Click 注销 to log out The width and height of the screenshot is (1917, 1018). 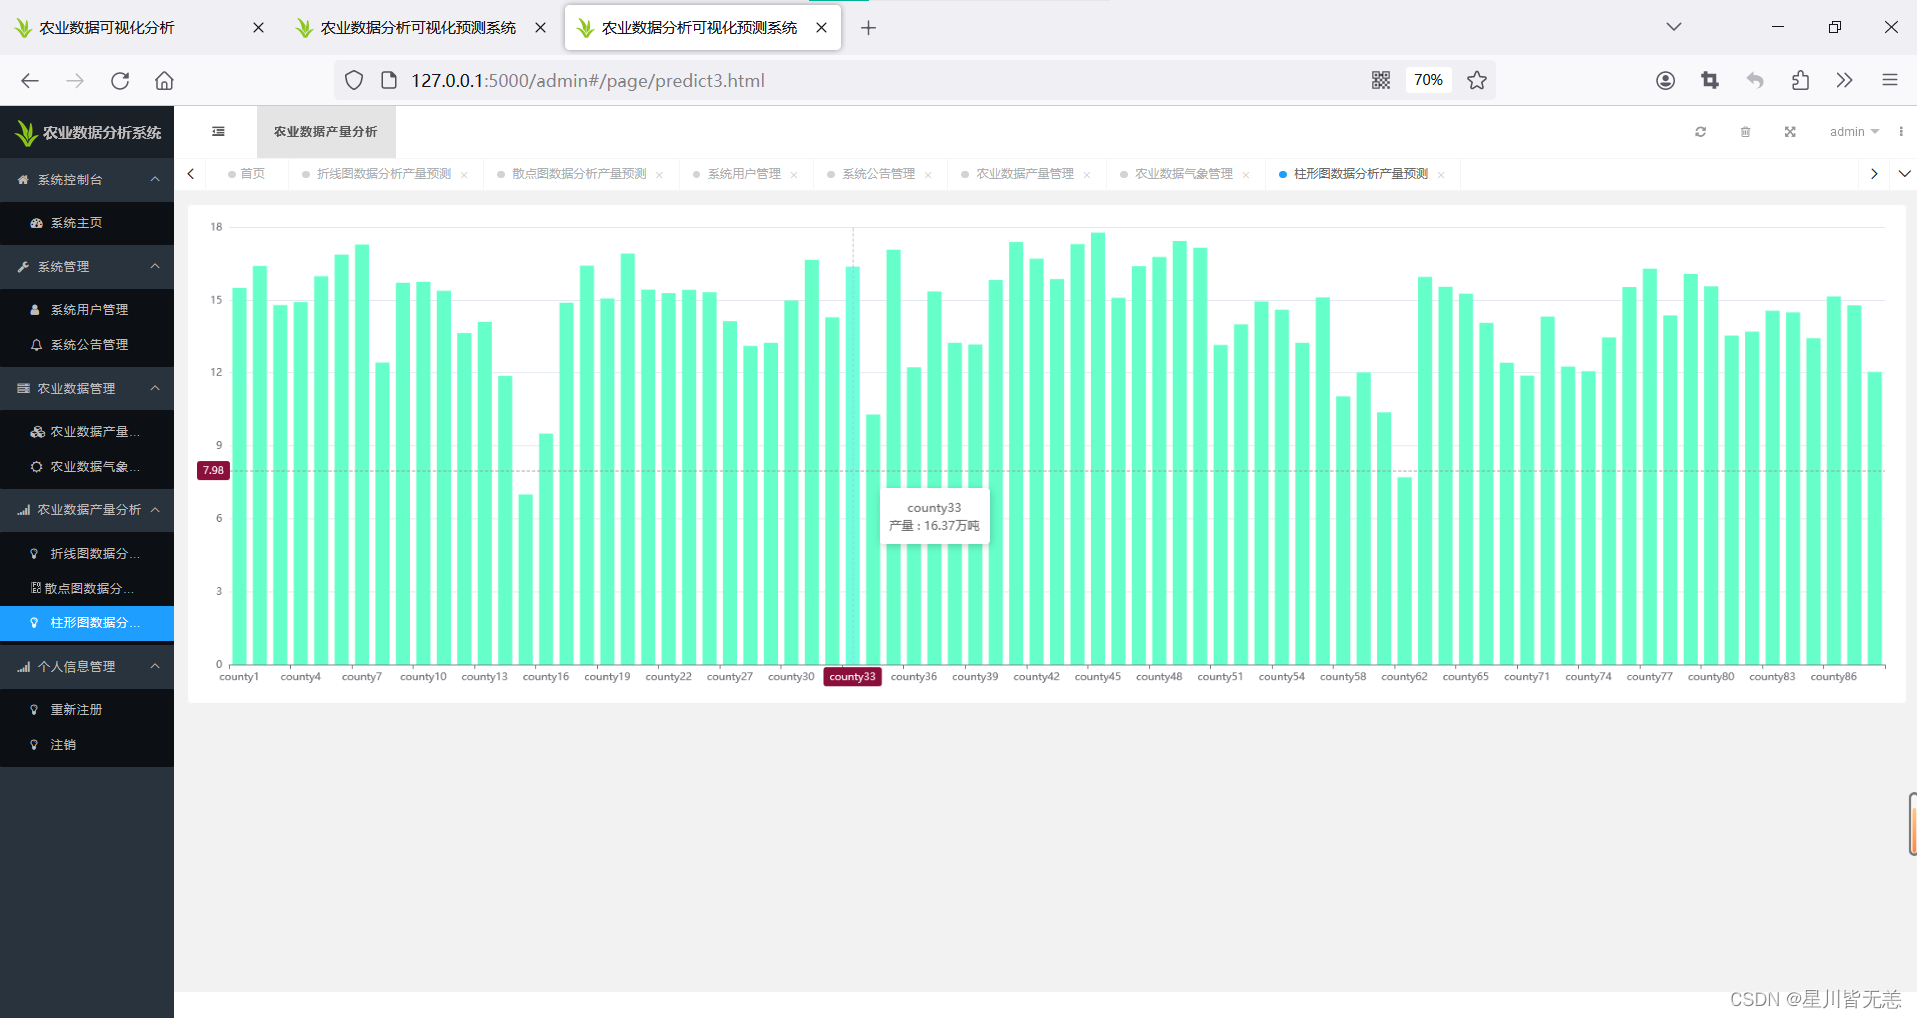tap(87, 745)
